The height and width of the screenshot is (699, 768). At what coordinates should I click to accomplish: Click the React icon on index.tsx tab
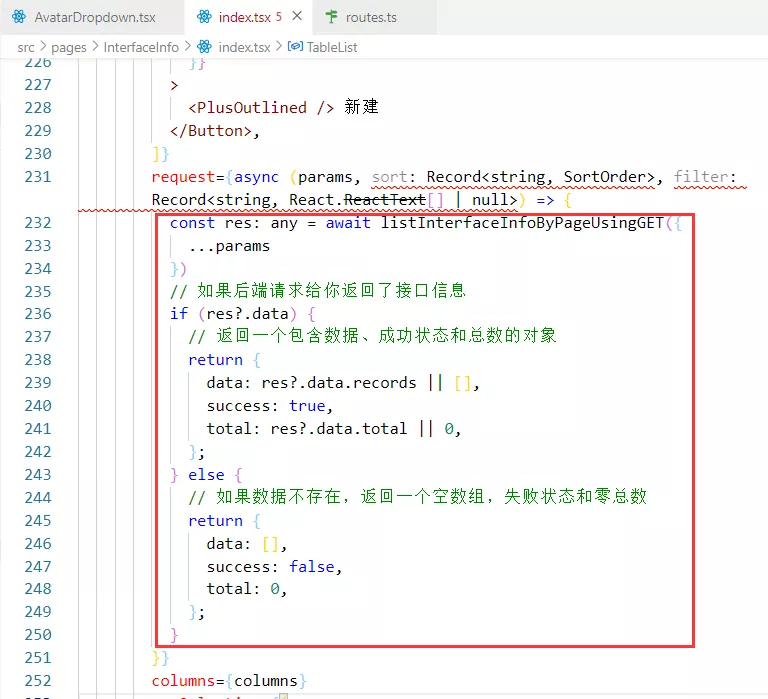coord(204,17)
